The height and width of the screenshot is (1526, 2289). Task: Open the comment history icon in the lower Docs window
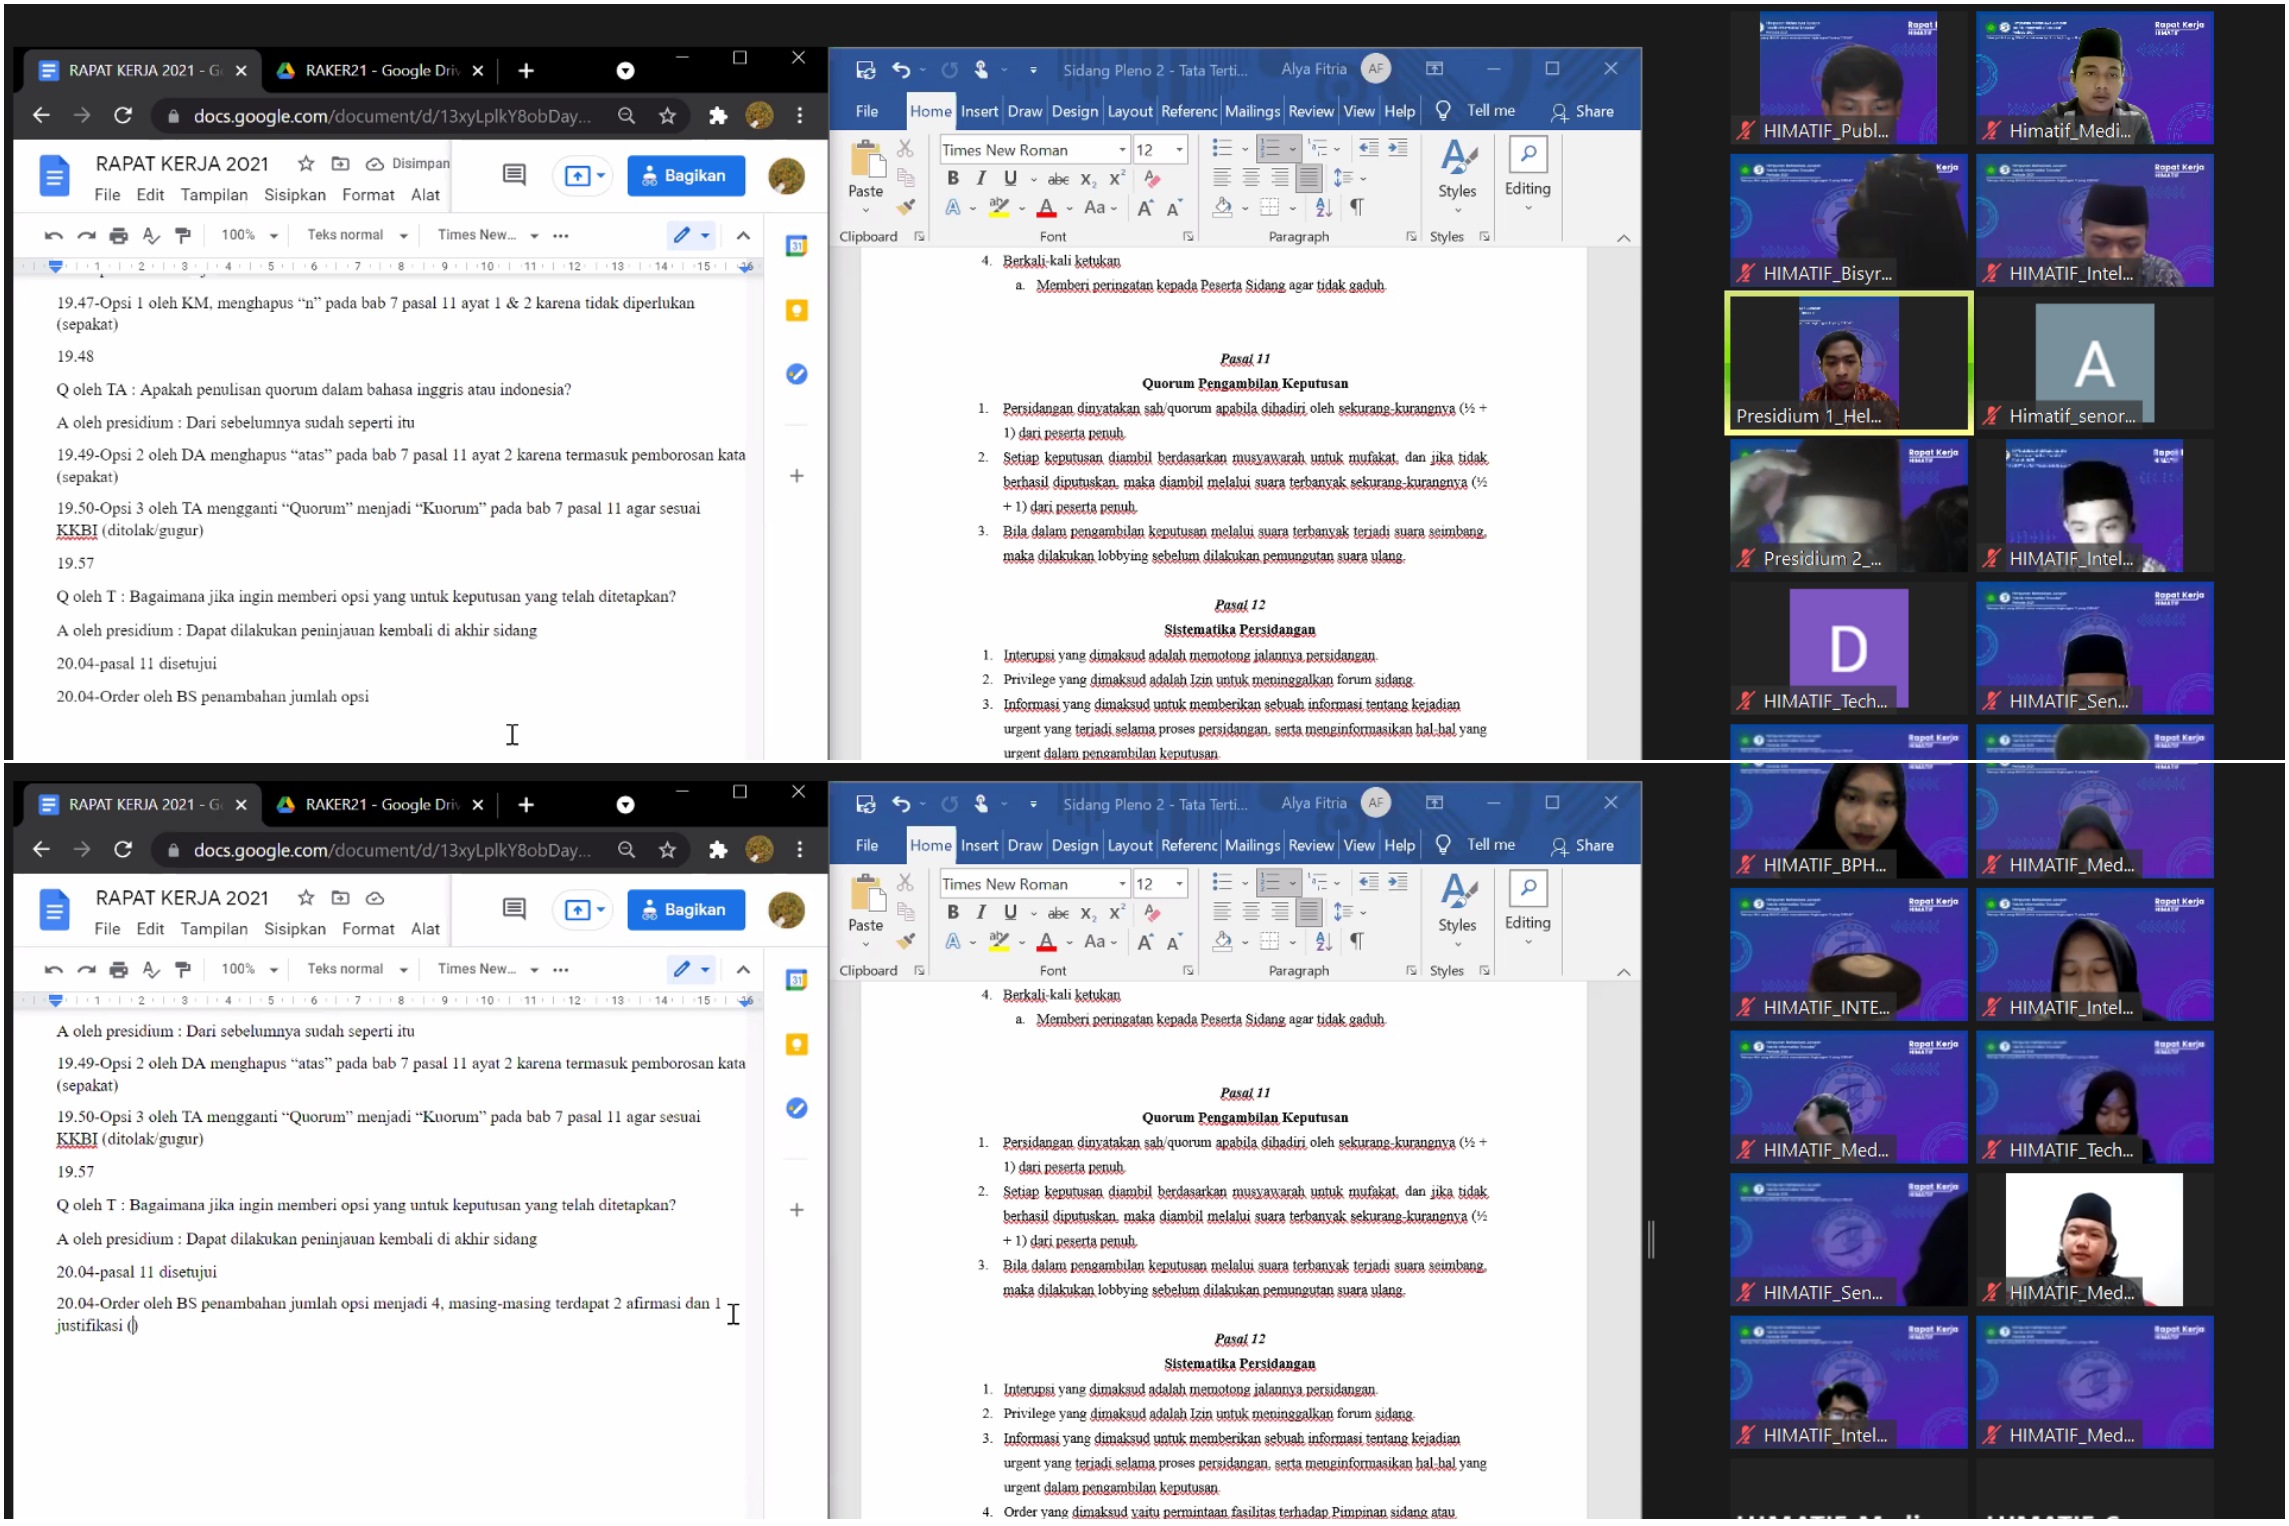tap(514, 909)
